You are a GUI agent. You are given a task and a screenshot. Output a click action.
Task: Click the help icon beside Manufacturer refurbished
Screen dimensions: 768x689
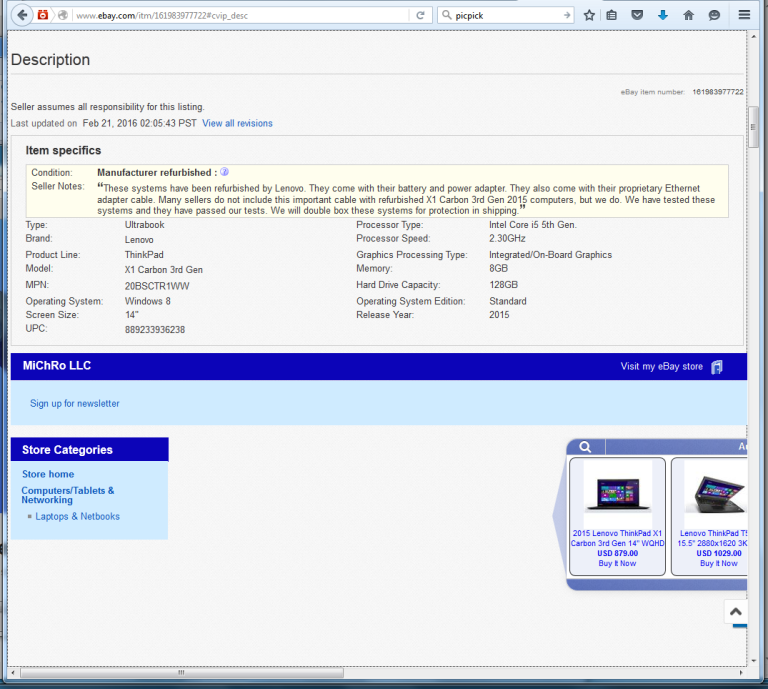click(x=224, y=172)
